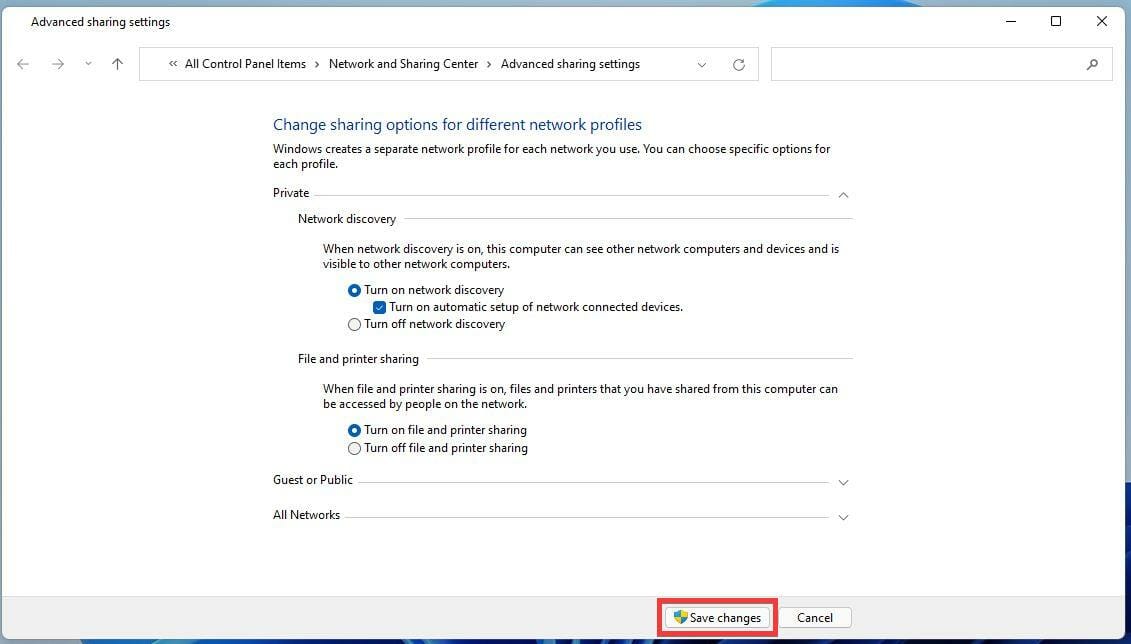Collapse the Private profile section
The width and height of the screenshot is (1131, 644).
843,194
